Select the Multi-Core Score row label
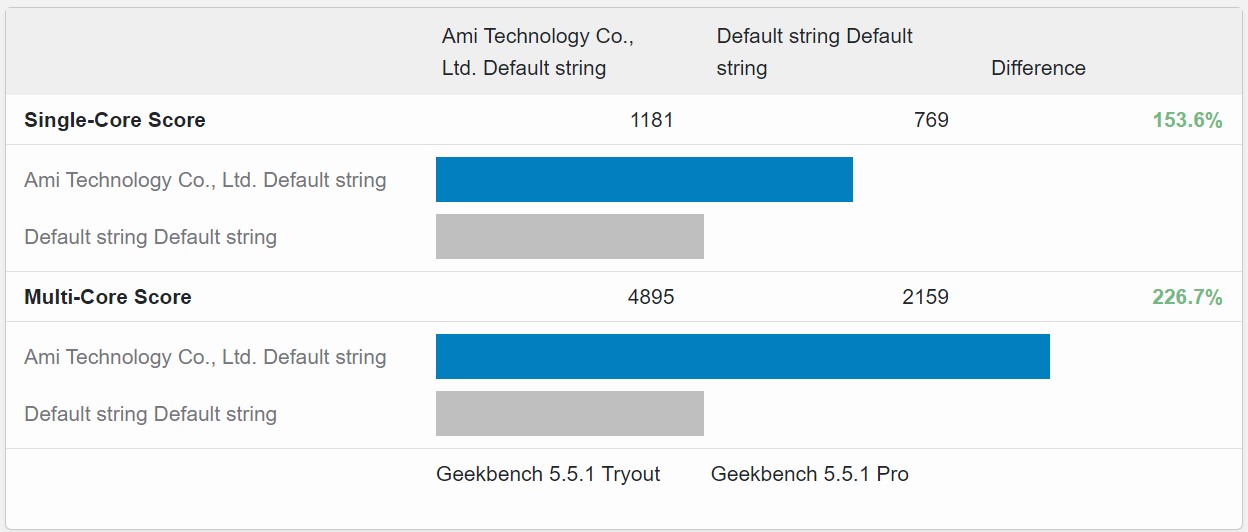This screenshot has height=532, width=1248. click(108, 297)
